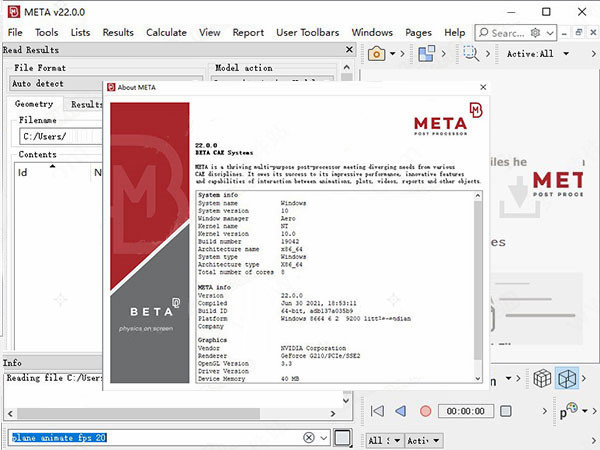Open the User Toolbars menu
The image size is (600, 450).
(x=307, y=32)
